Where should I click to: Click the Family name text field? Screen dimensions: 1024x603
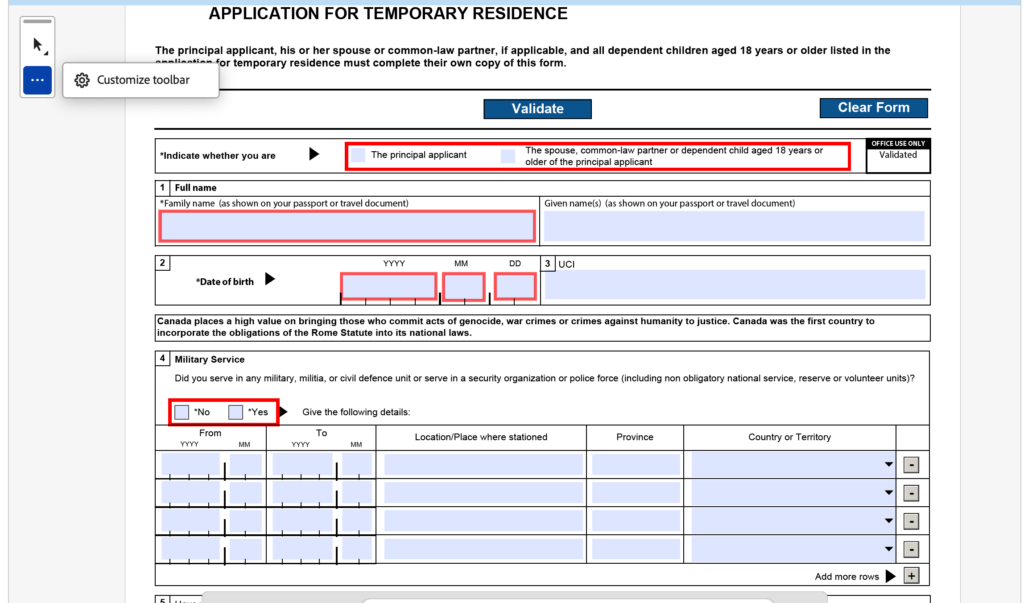point(347,227)
